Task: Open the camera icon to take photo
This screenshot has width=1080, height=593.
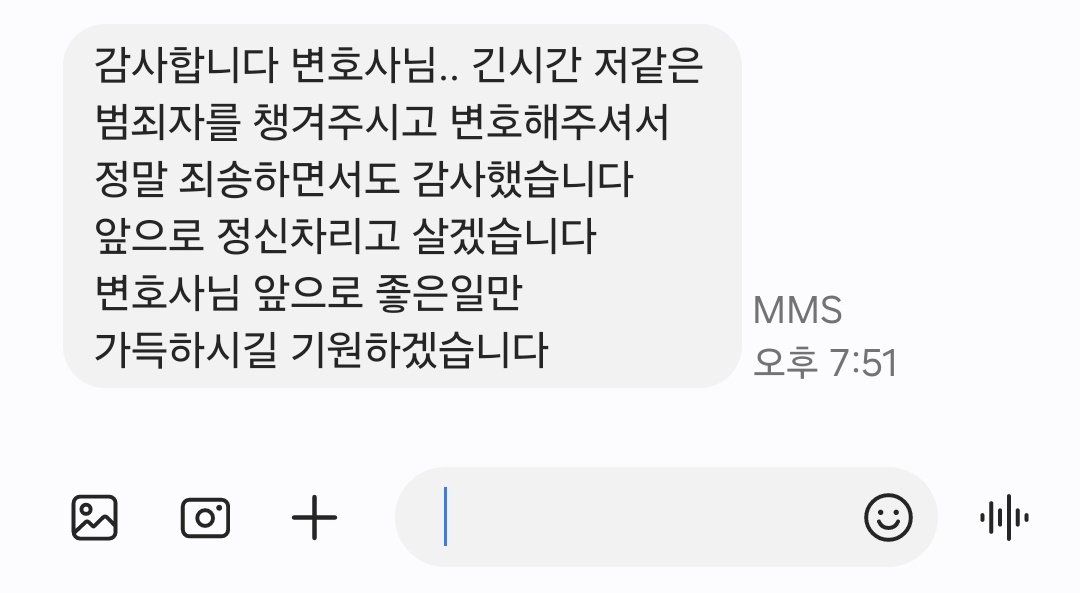Action: tap(205, 517)
